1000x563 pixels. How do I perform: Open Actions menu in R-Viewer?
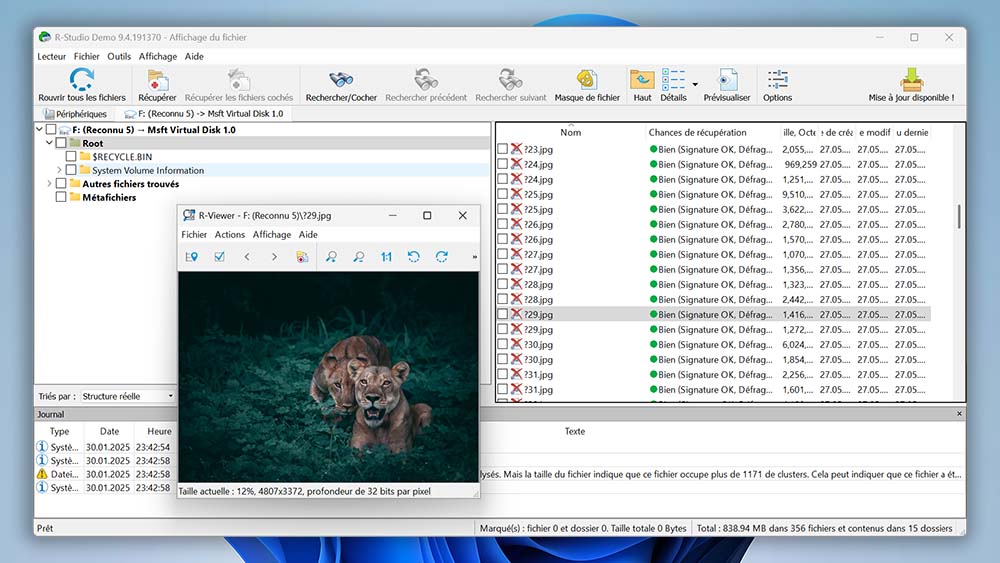point(230,235)
